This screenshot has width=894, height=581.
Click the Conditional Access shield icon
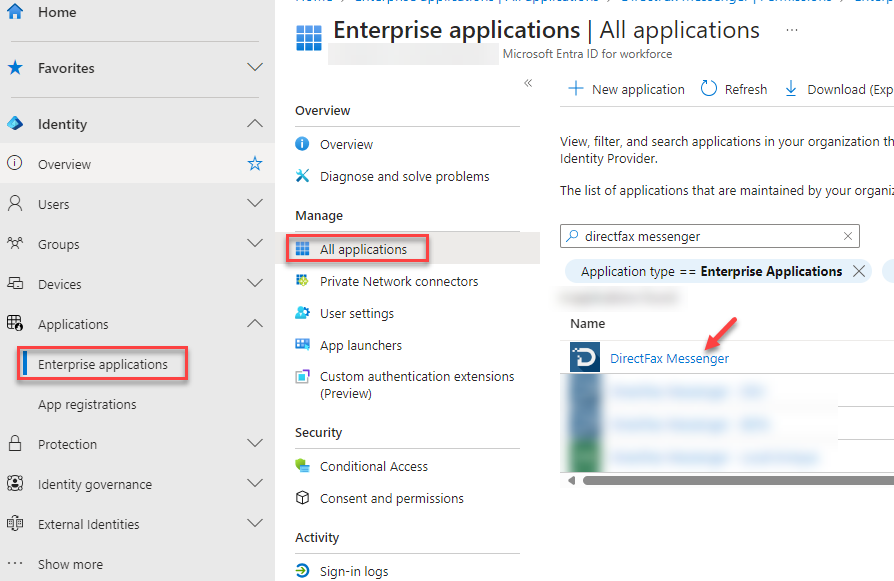pyautogui.click(x=303, y=466)
